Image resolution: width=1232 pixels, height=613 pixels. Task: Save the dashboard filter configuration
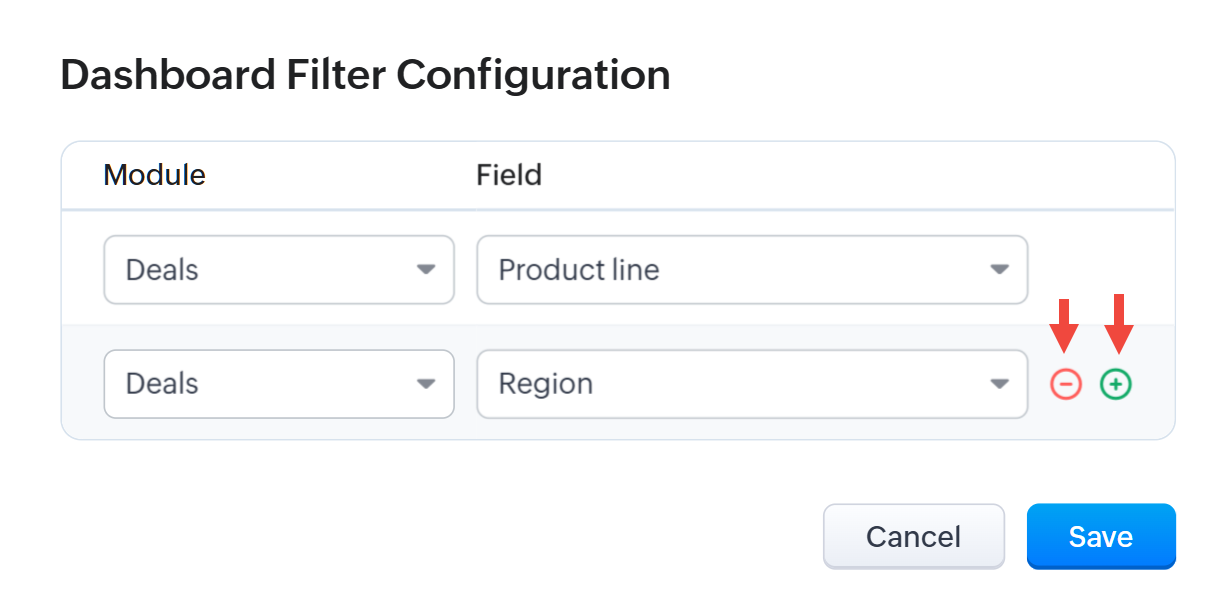[1100, 537]
